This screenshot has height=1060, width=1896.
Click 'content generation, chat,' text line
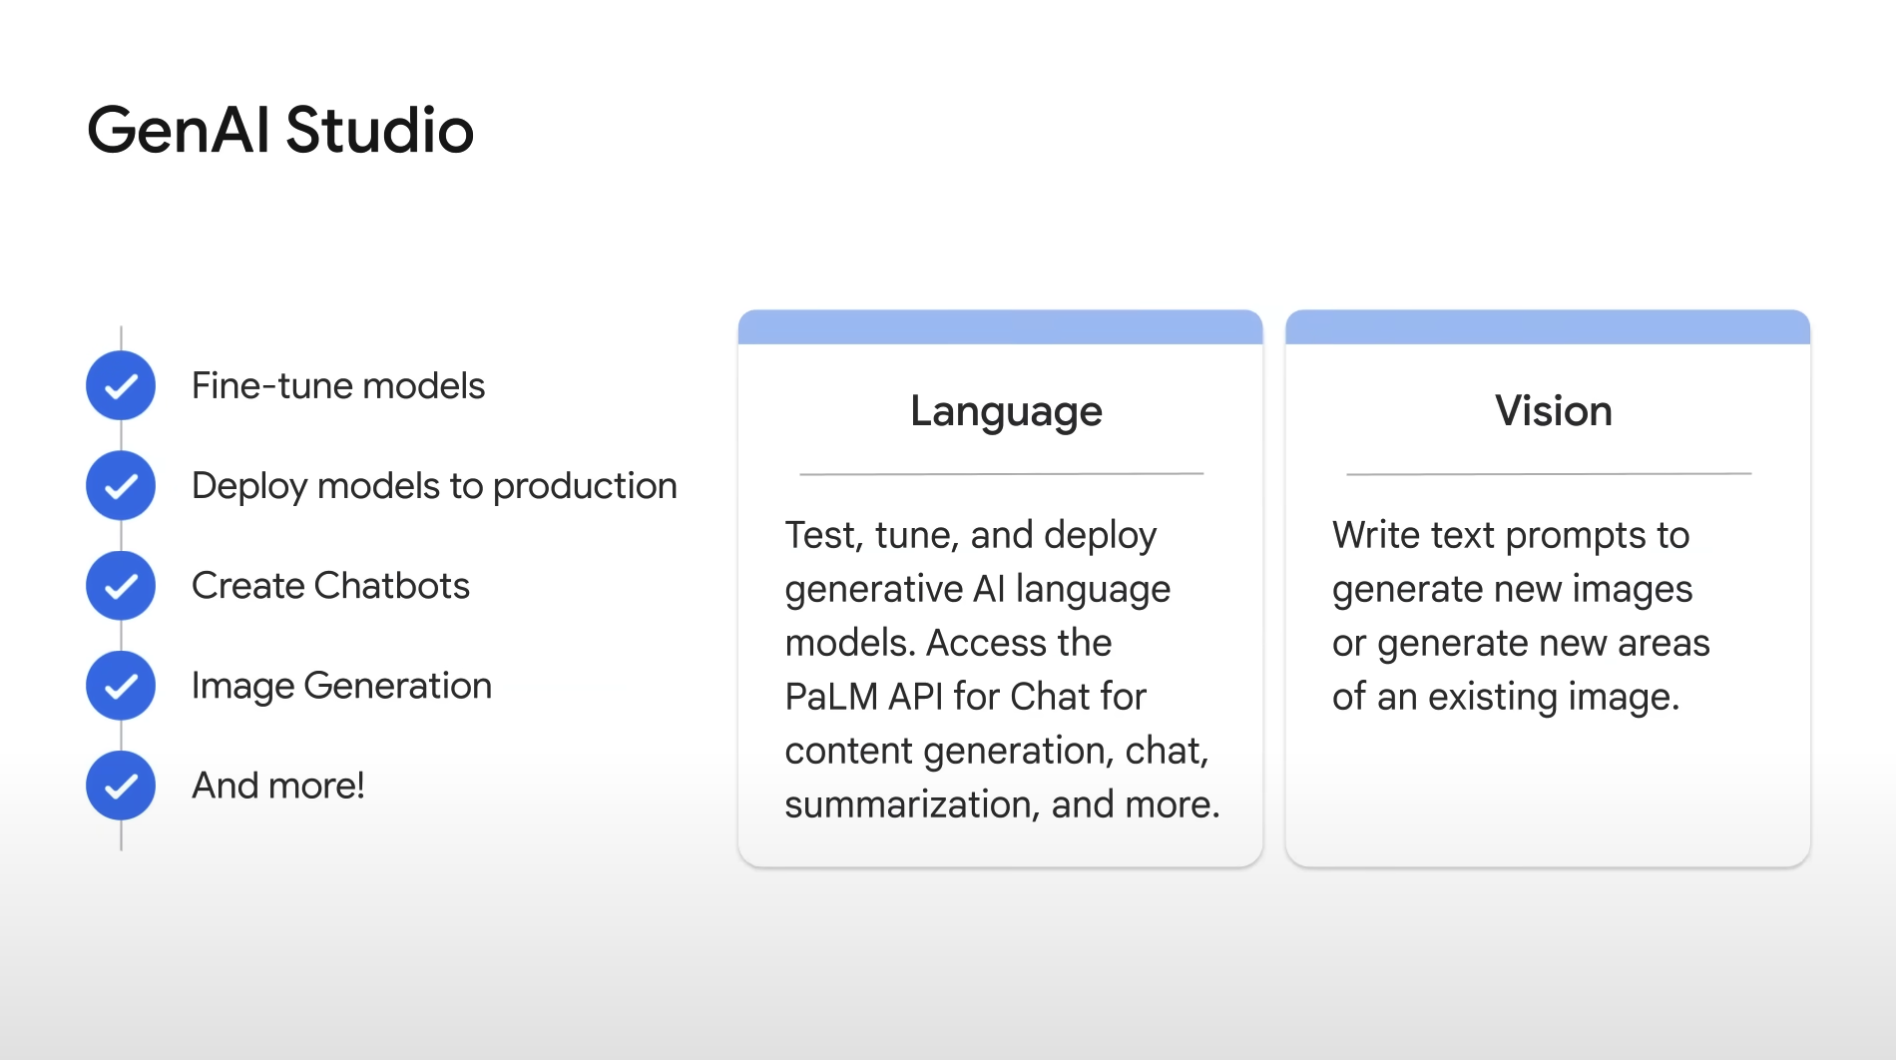pos(997,751)
